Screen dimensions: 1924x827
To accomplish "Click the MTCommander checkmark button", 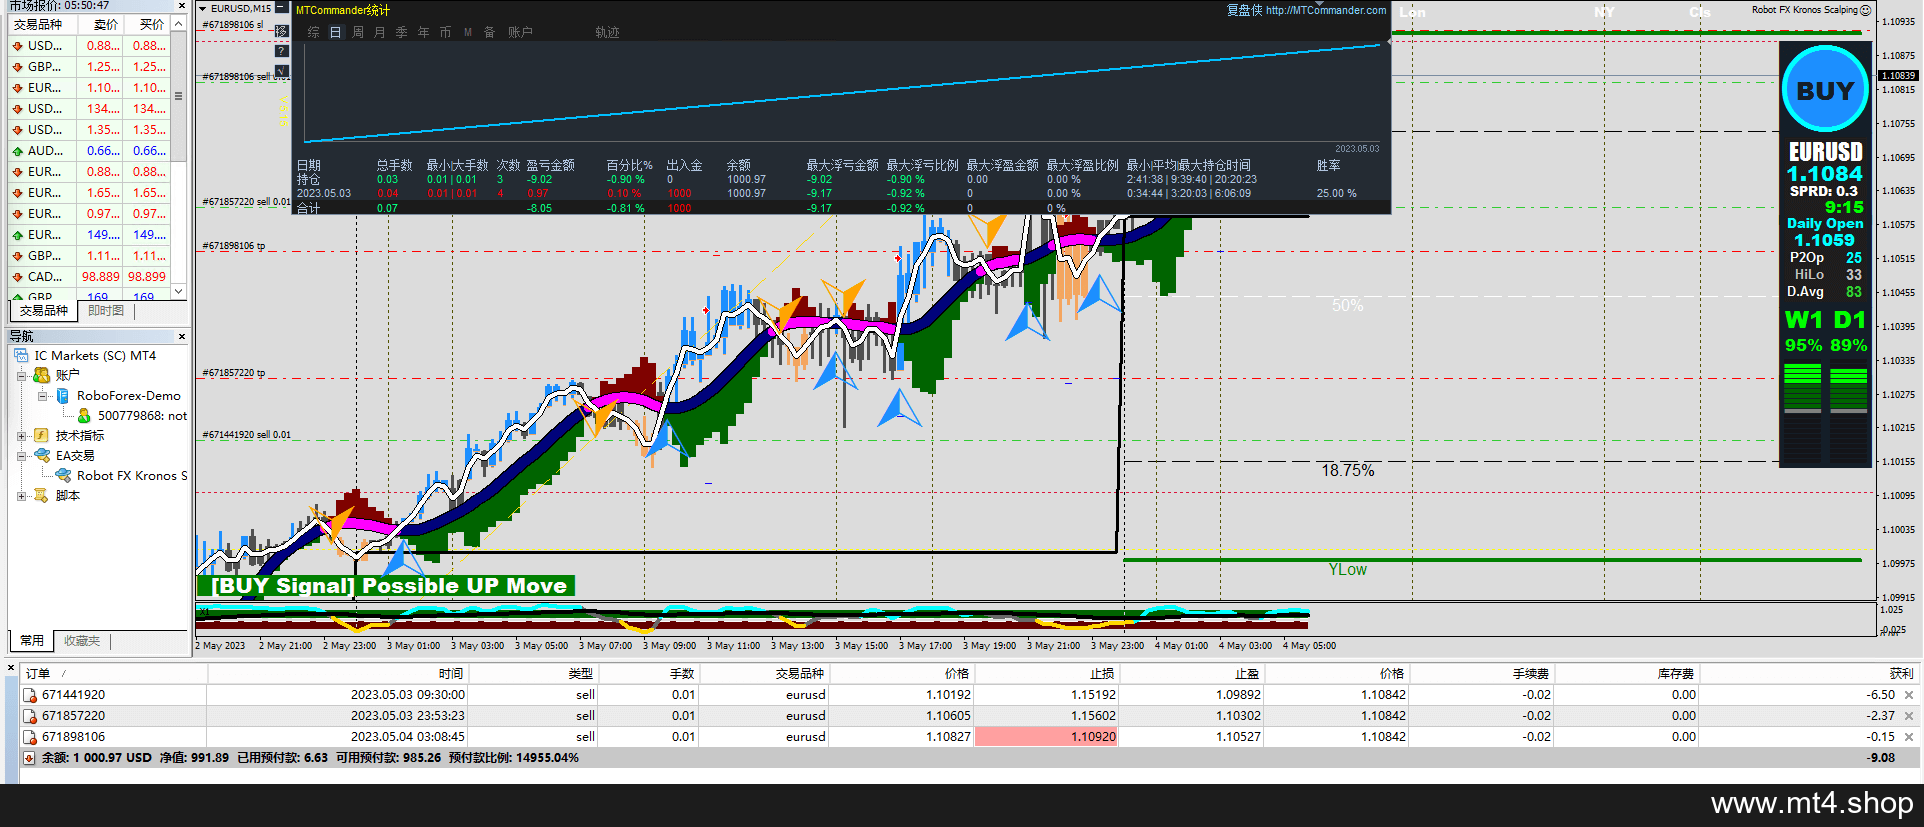I will 281,71.
